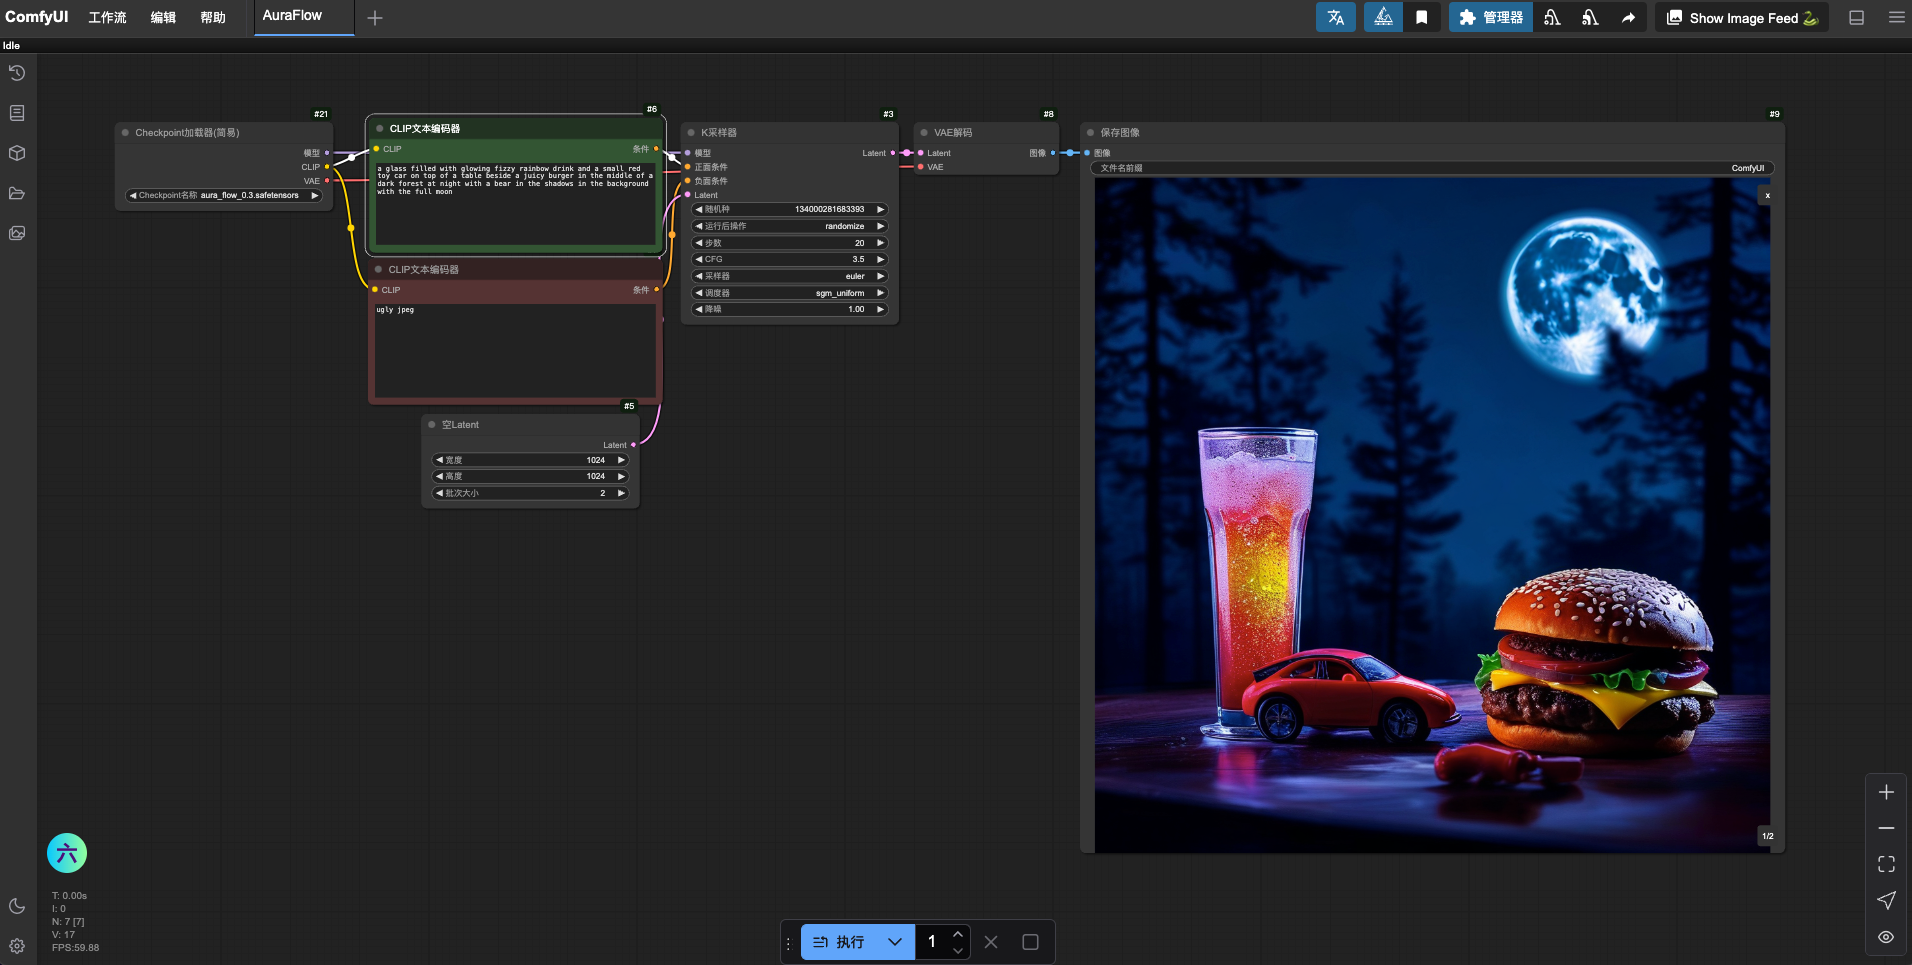Open the 工作流 menu
This screenshot has width=1912, height=965.
(107, 18)
